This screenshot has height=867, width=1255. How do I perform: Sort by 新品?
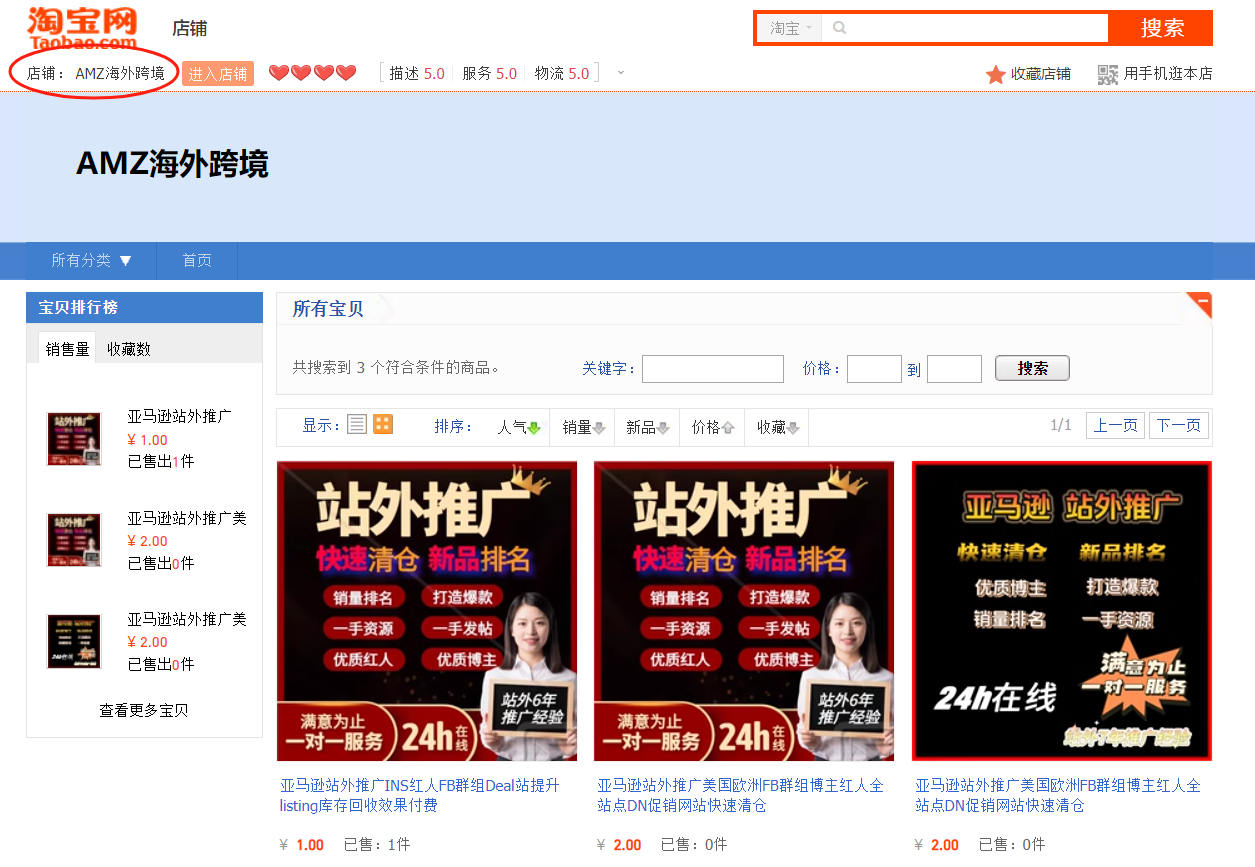click(x=647, y=427)
